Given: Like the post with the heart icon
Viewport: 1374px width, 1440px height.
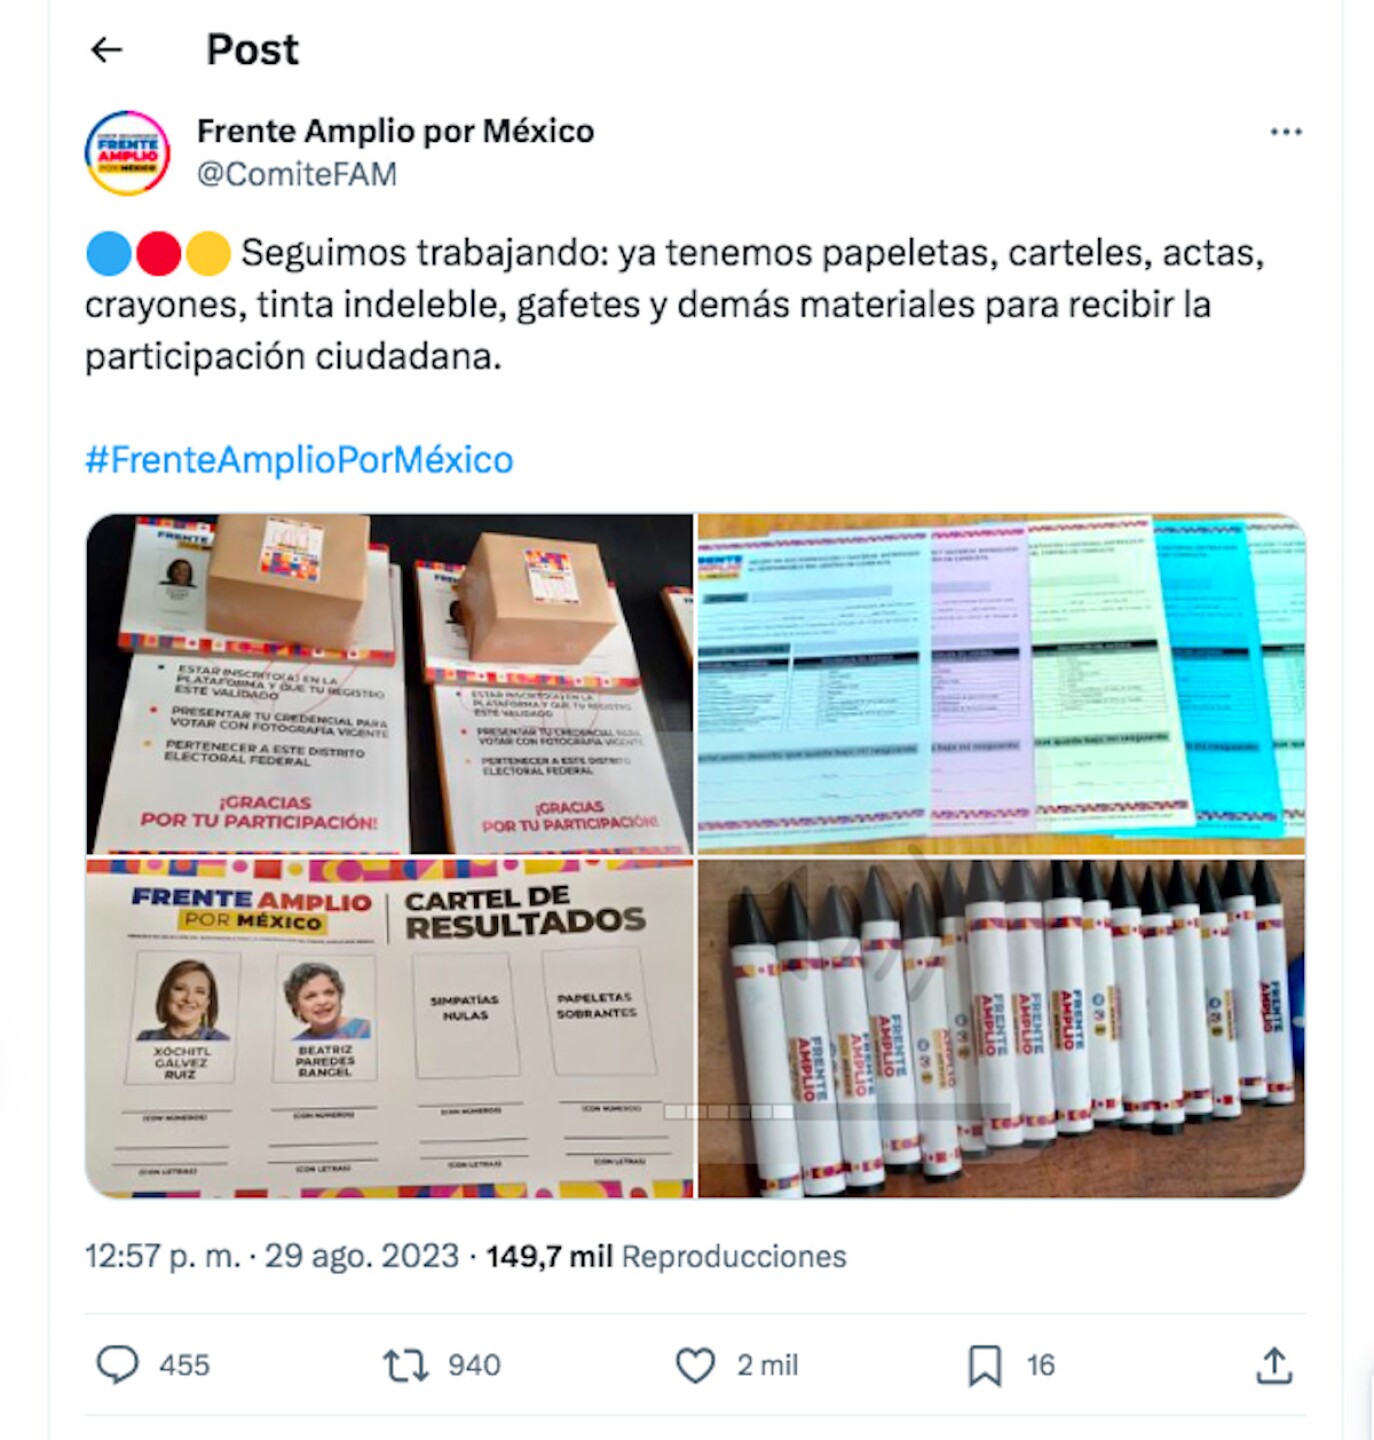Looking at the screenshot, I should [x=695, y=1365].
